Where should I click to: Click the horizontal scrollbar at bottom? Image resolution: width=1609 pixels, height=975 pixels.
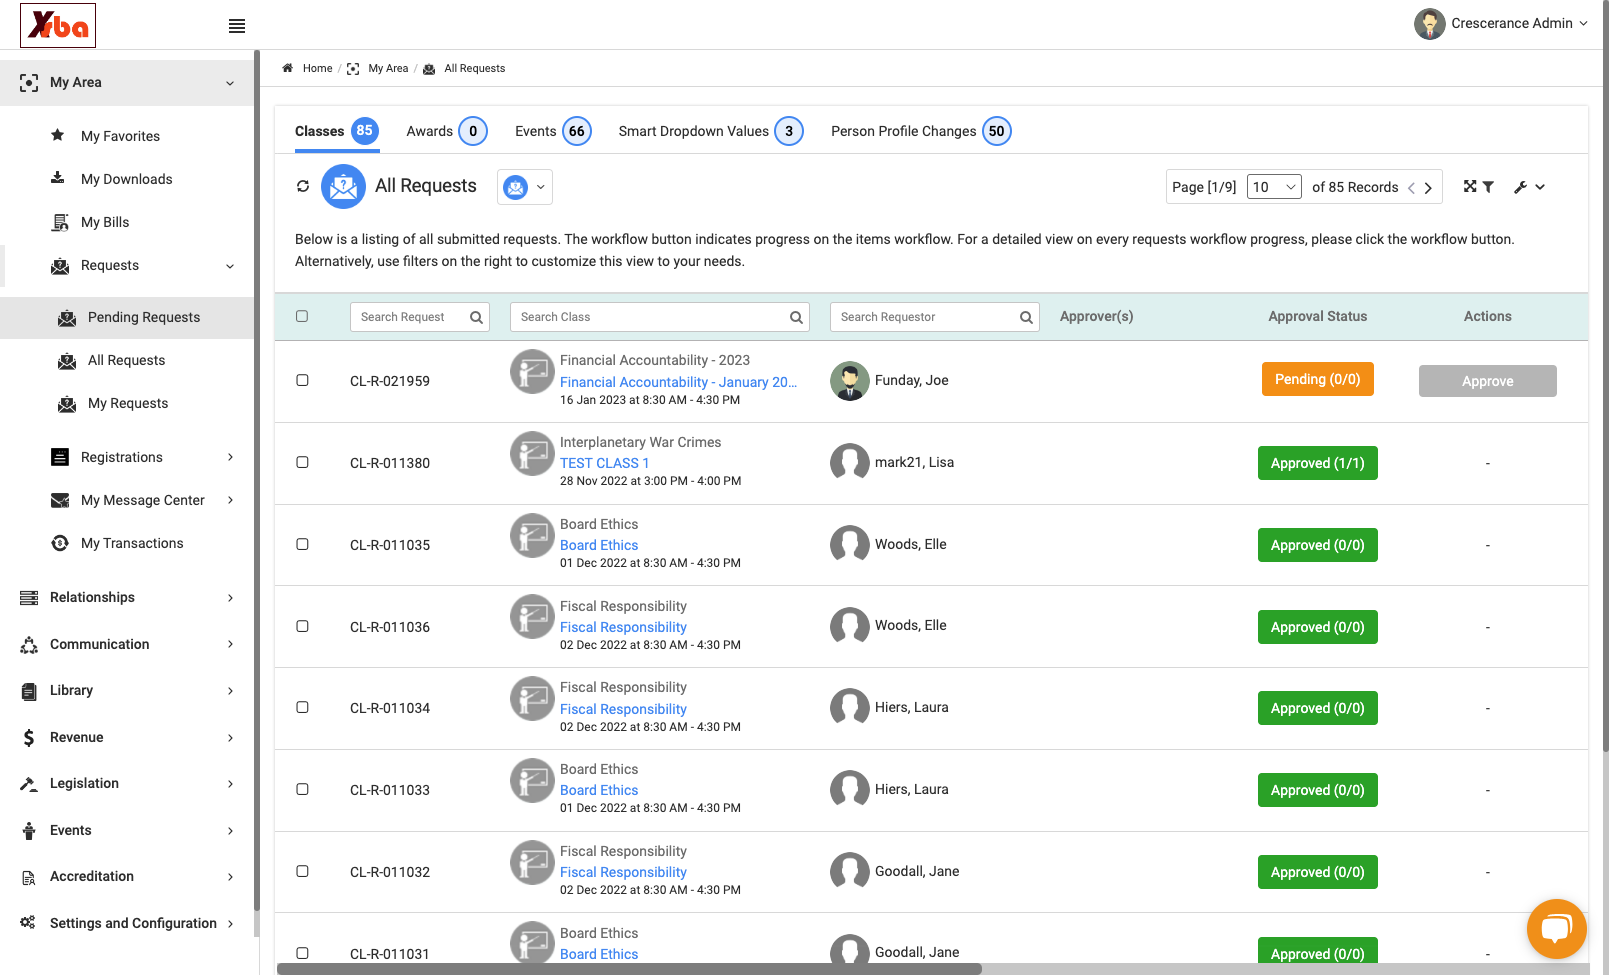(x=629, y=968)
